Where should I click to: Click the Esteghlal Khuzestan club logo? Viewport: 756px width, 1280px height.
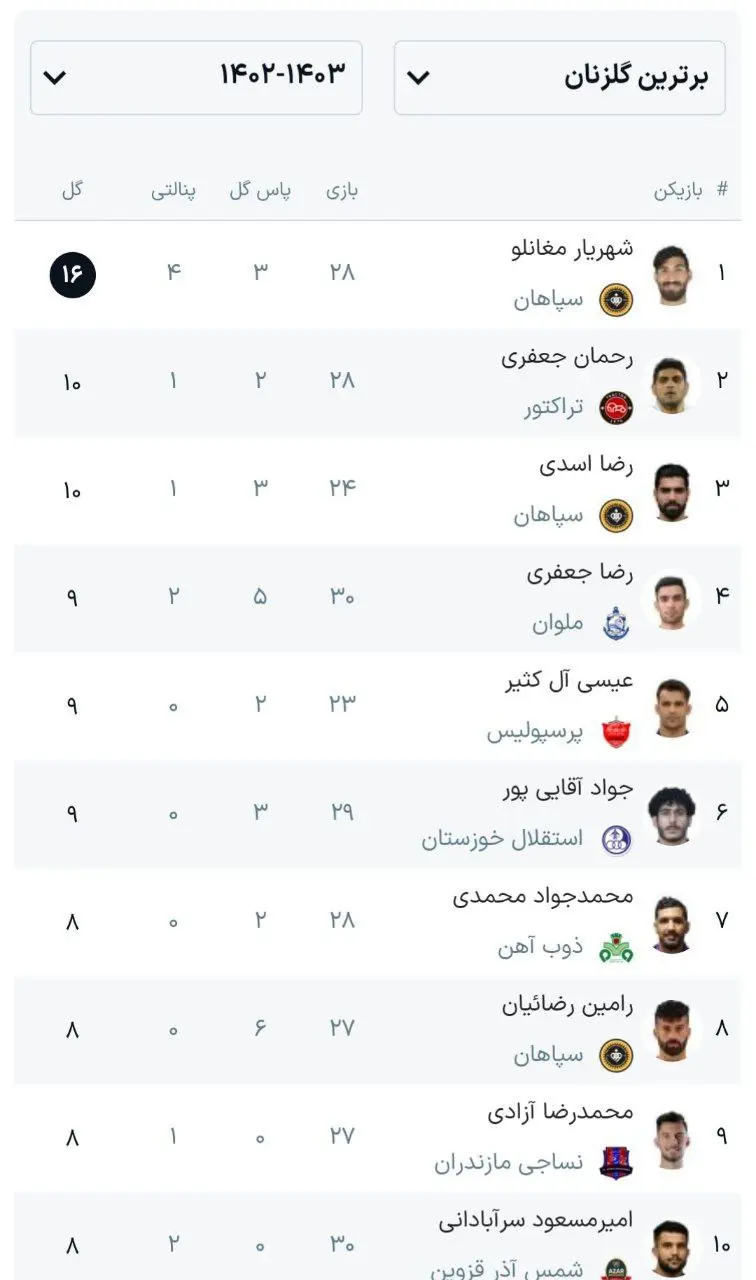coord(616,840)
